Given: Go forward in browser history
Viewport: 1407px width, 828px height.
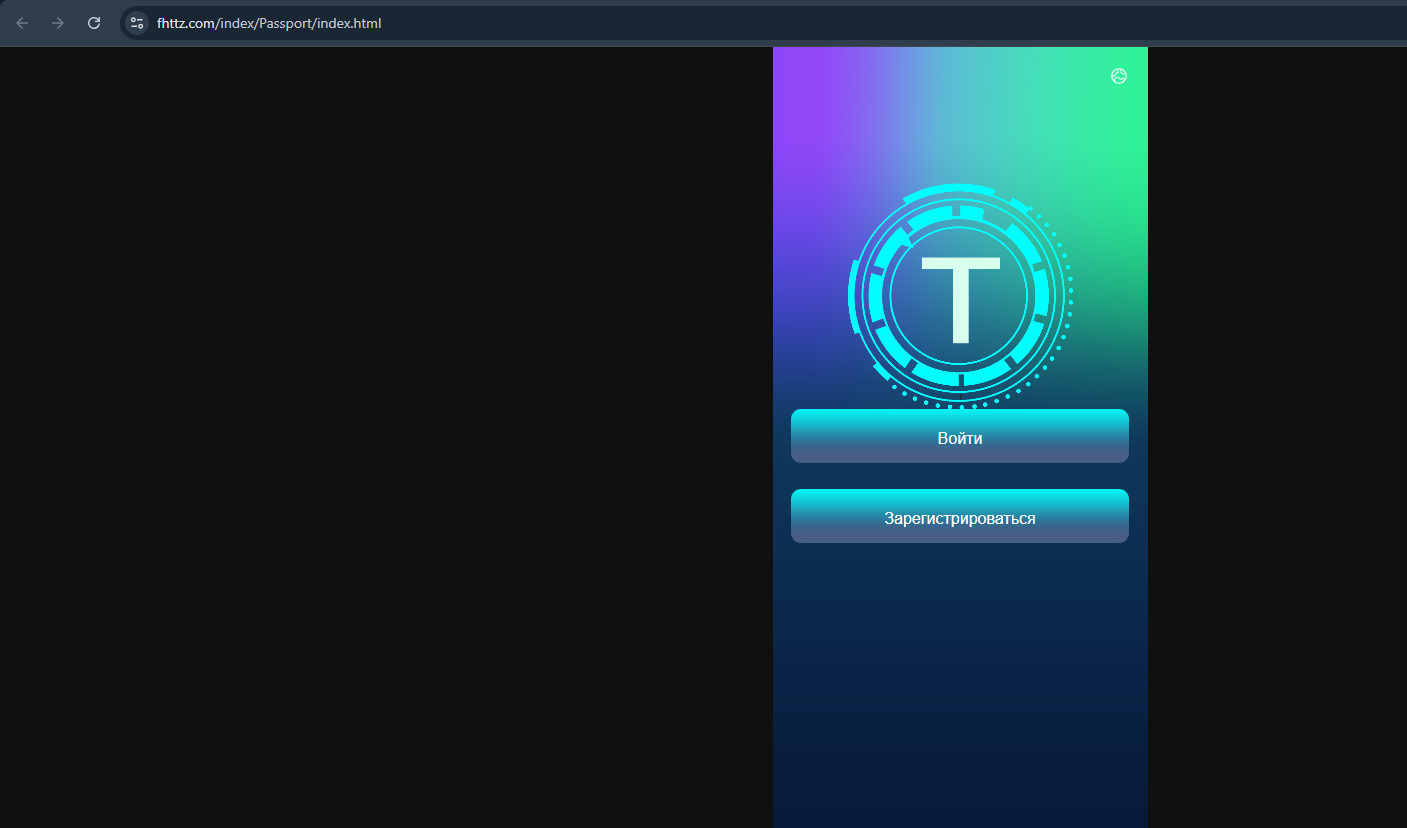Looking at the screenshot, I should (x=58, y=23).
